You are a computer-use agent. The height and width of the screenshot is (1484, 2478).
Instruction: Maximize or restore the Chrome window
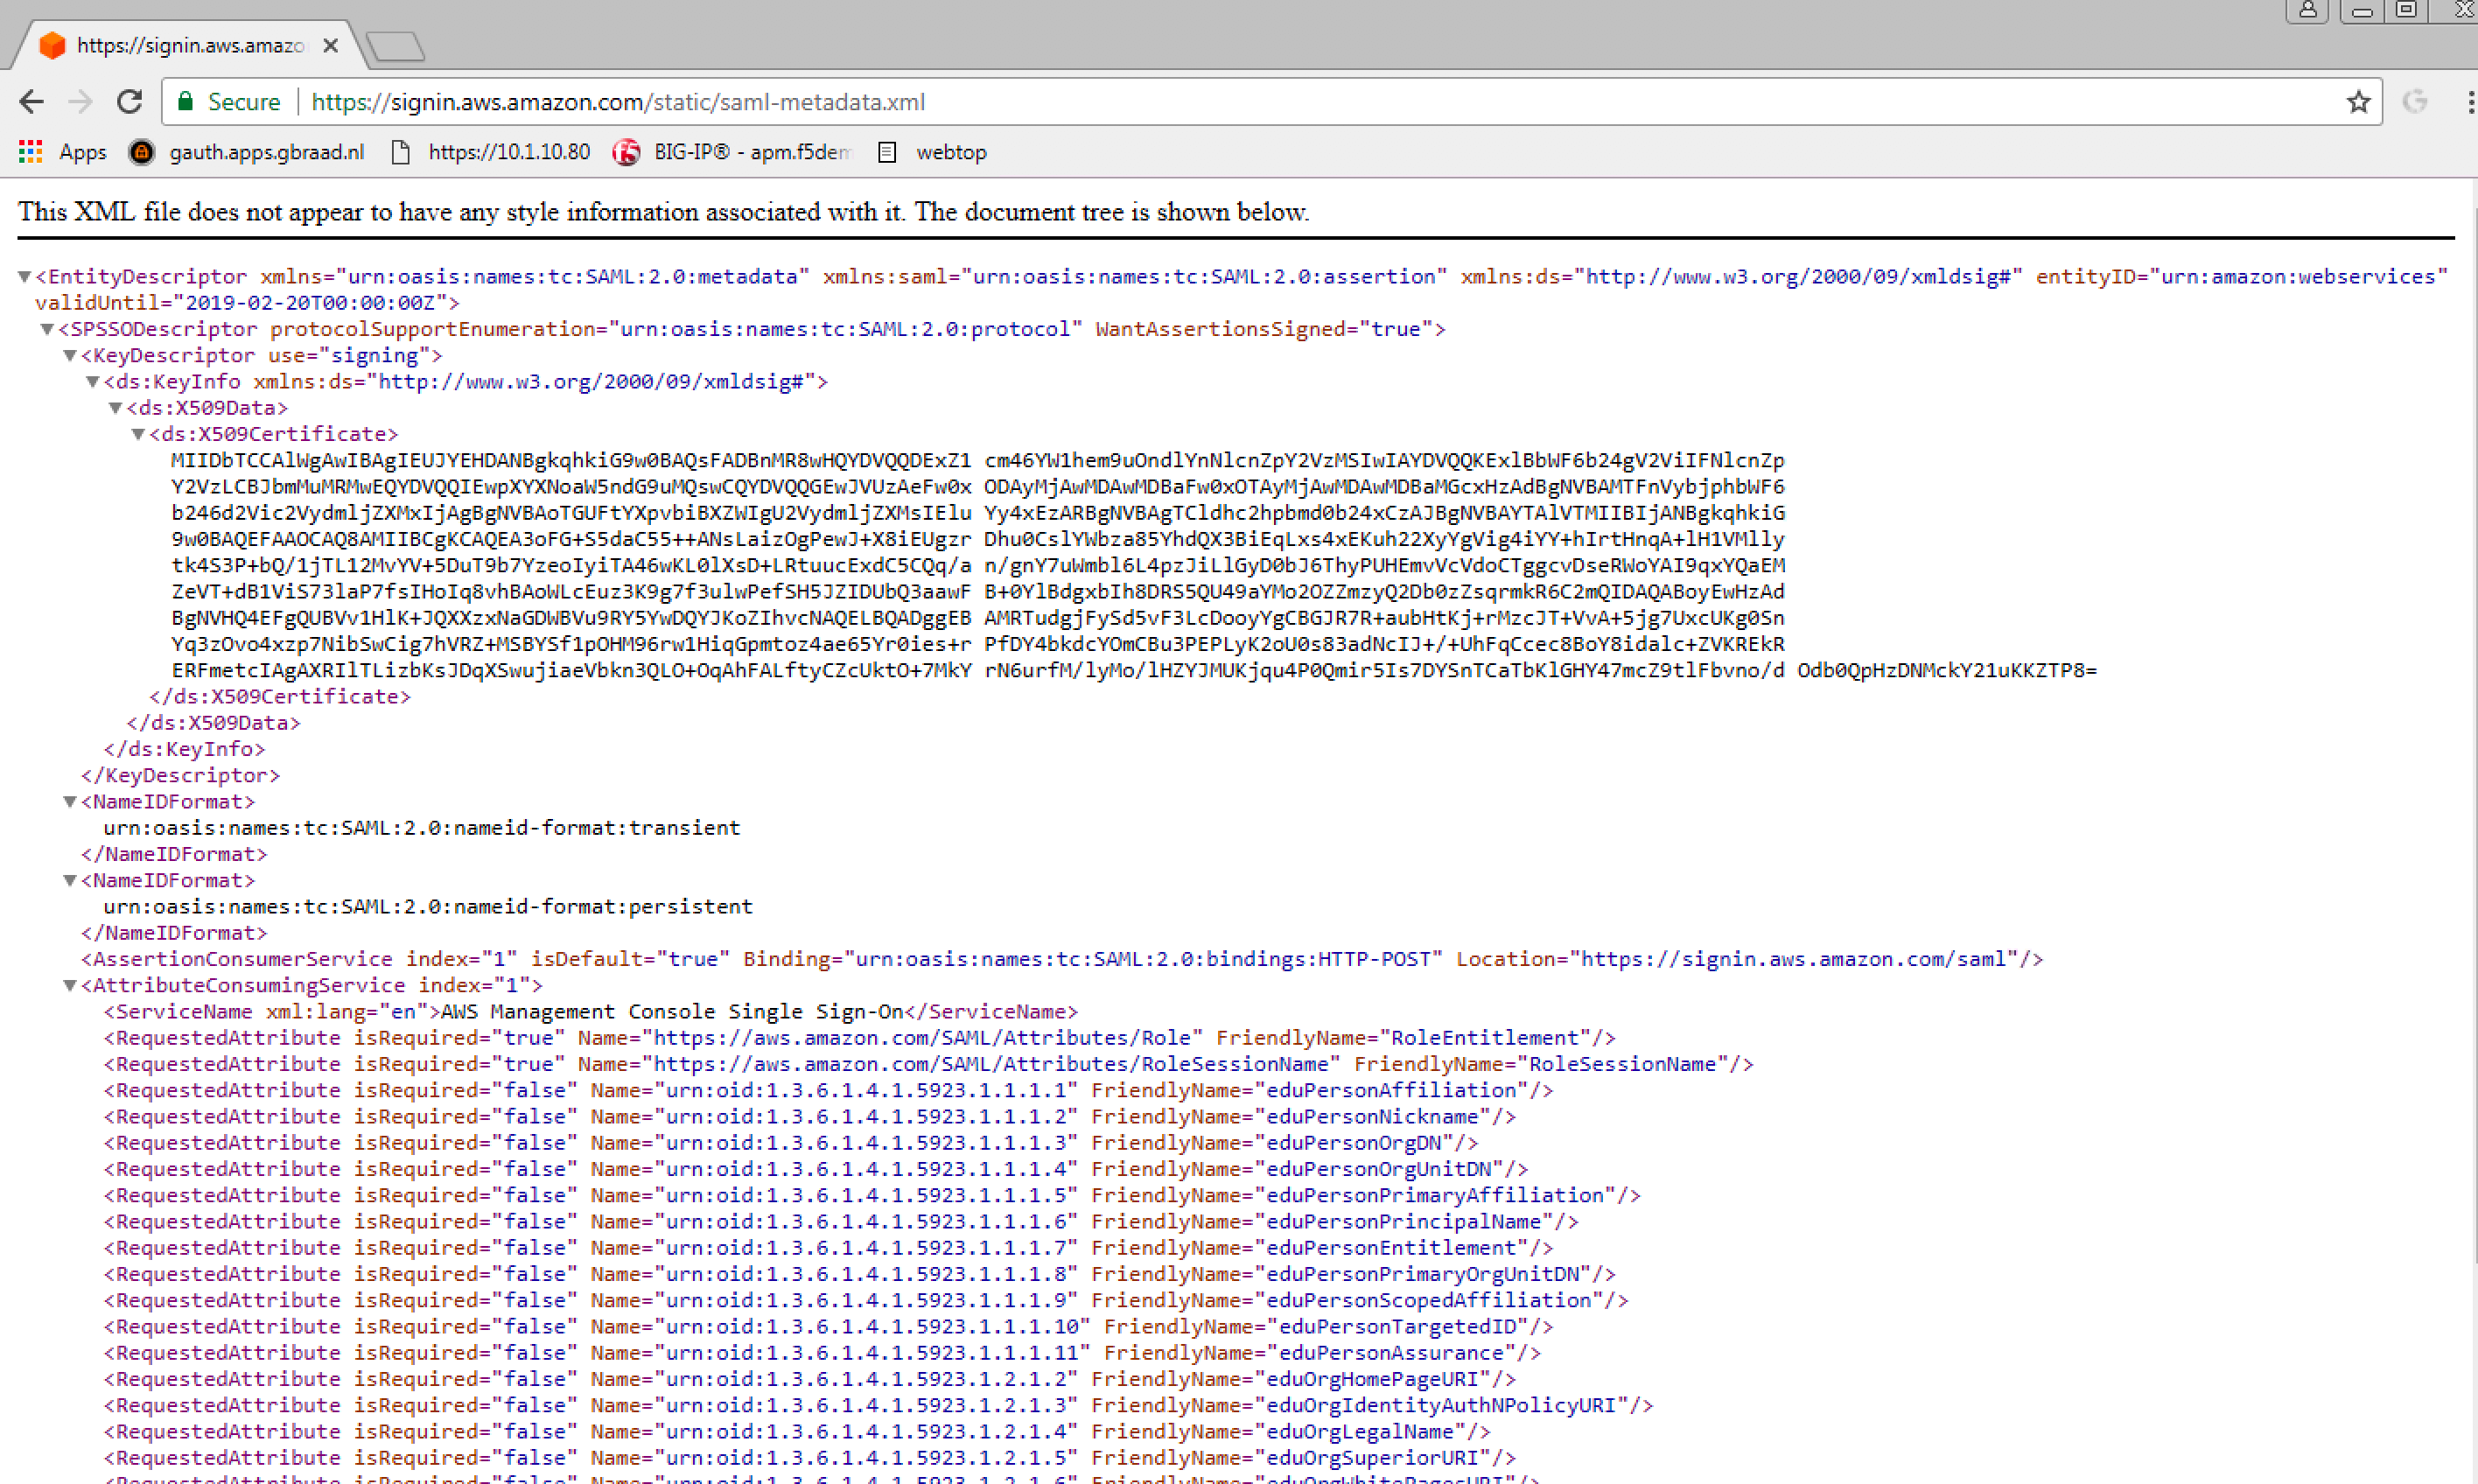(2406, 10)
